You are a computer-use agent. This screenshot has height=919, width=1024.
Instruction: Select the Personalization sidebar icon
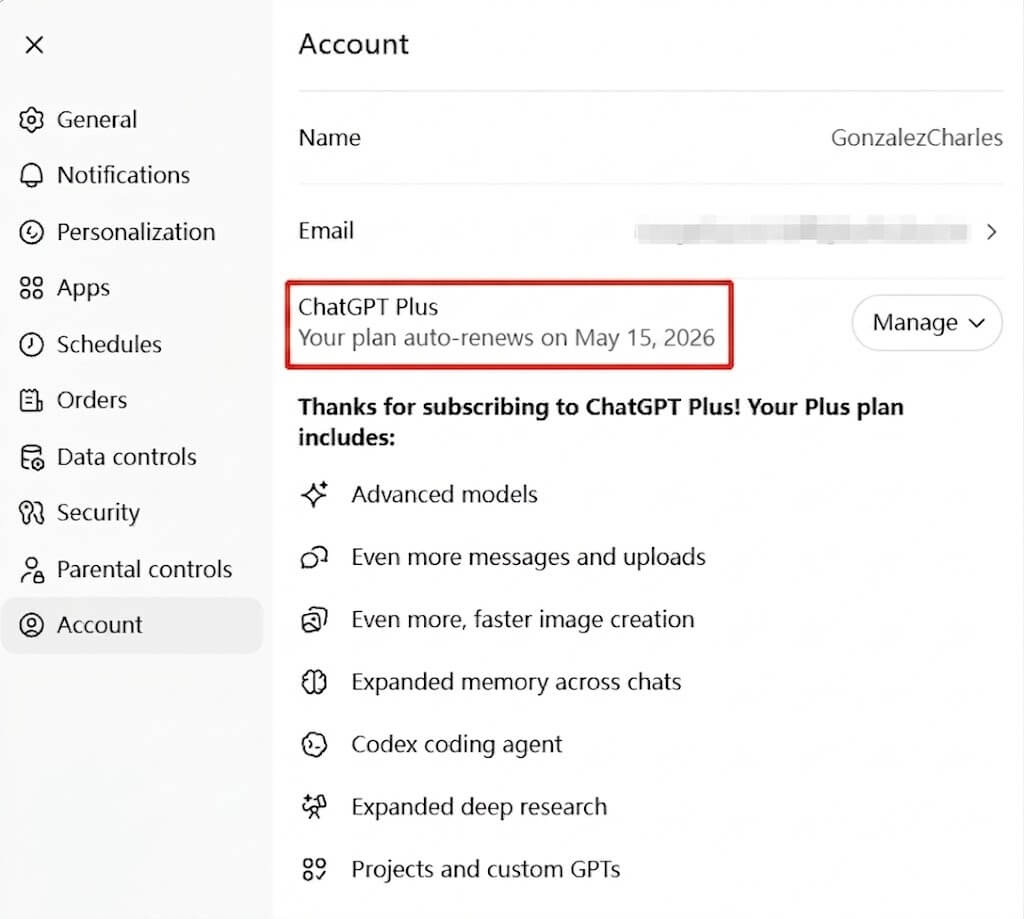(x=32, y=232)
